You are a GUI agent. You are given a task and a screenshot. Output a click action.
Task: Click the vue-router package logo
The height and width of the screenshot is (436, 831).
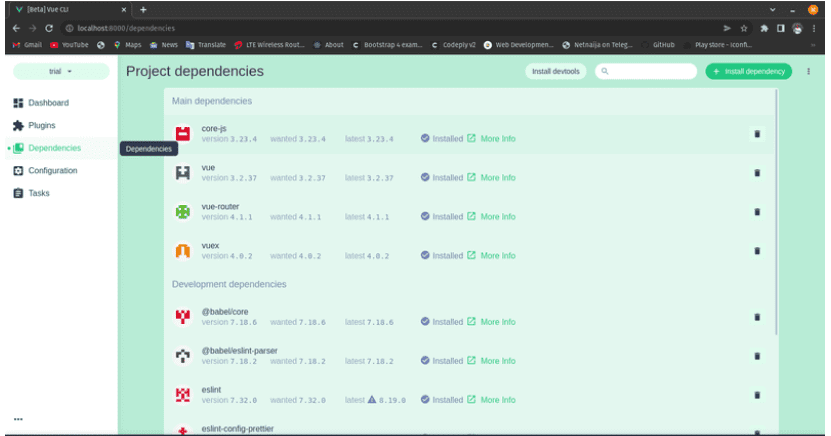coord(183,212)
